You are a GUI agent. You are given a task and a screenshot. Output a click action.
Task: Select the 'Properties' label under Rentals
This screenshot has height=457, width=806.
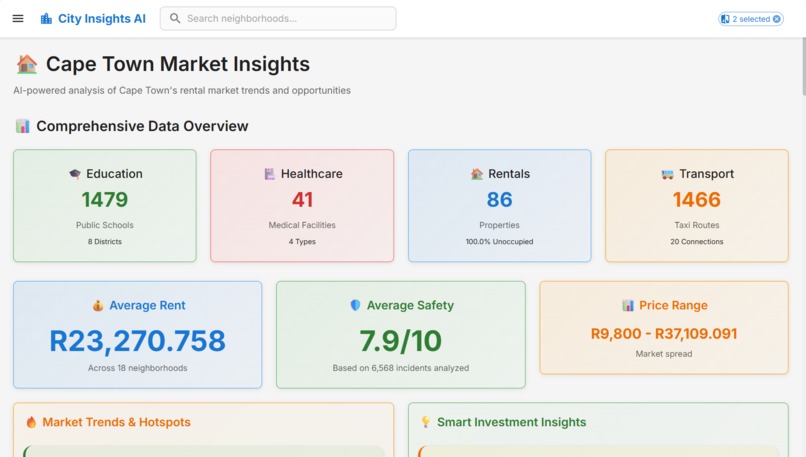[x=500, y=225]
